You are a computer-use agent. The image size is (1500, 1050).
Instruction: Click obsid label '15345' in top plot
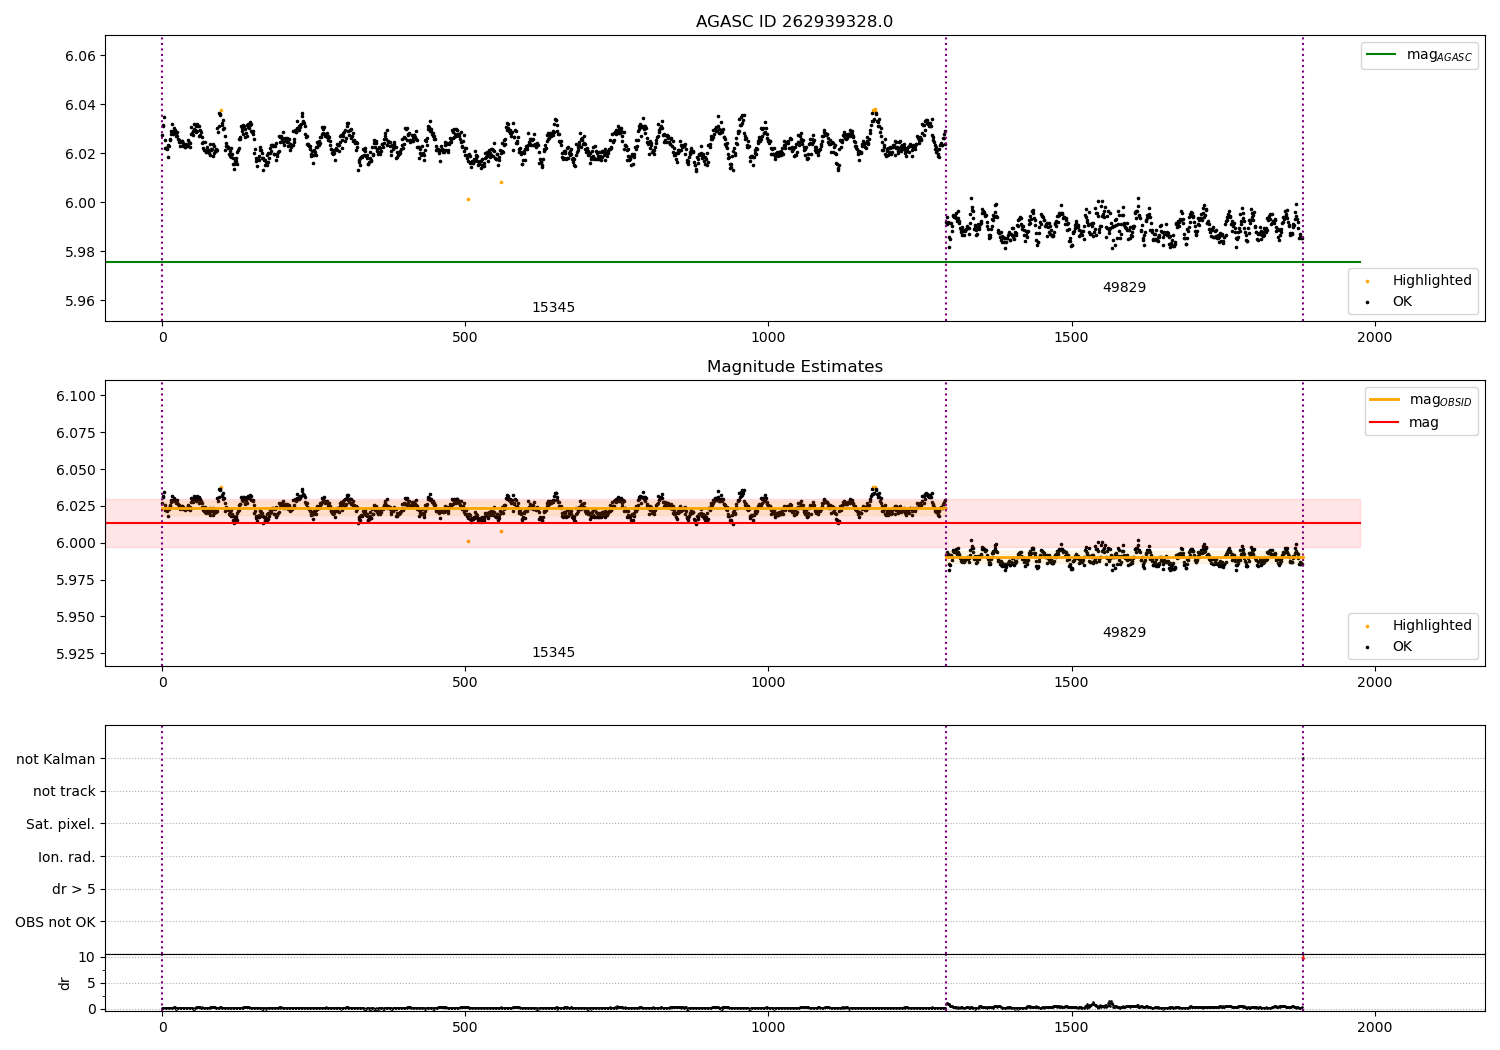pos(553,308)
